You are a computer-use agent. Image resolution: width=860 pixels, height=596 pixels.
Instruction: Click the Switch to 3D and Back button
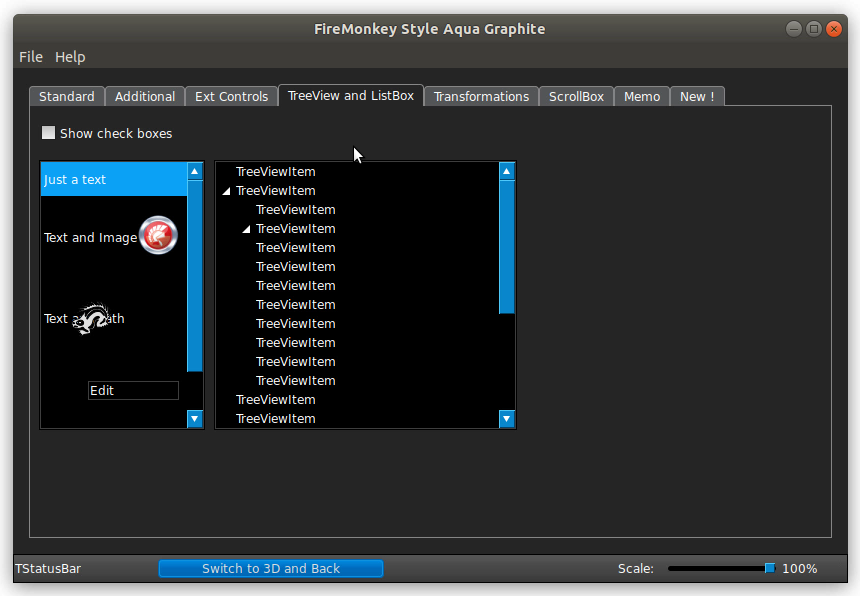point(271,569)
